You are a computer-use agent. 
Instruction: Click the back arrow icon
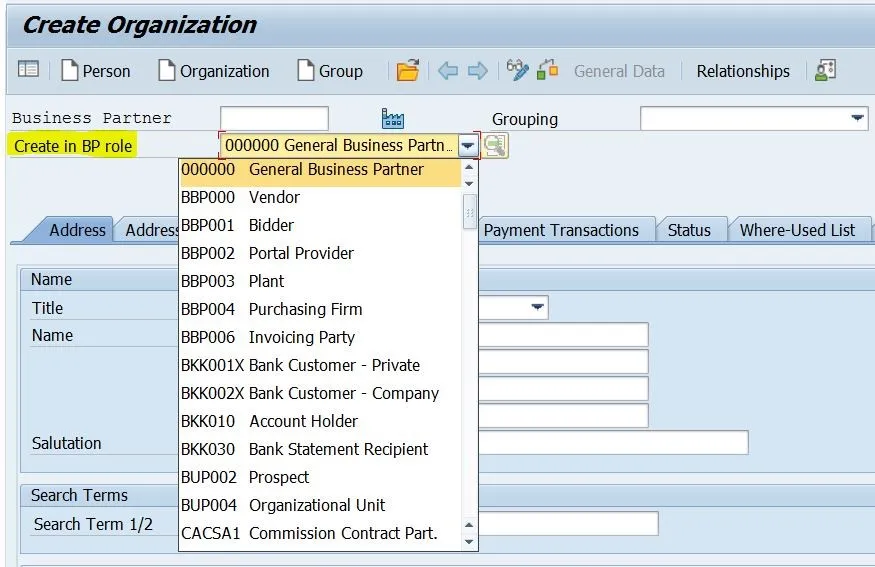tap(447, 70)
